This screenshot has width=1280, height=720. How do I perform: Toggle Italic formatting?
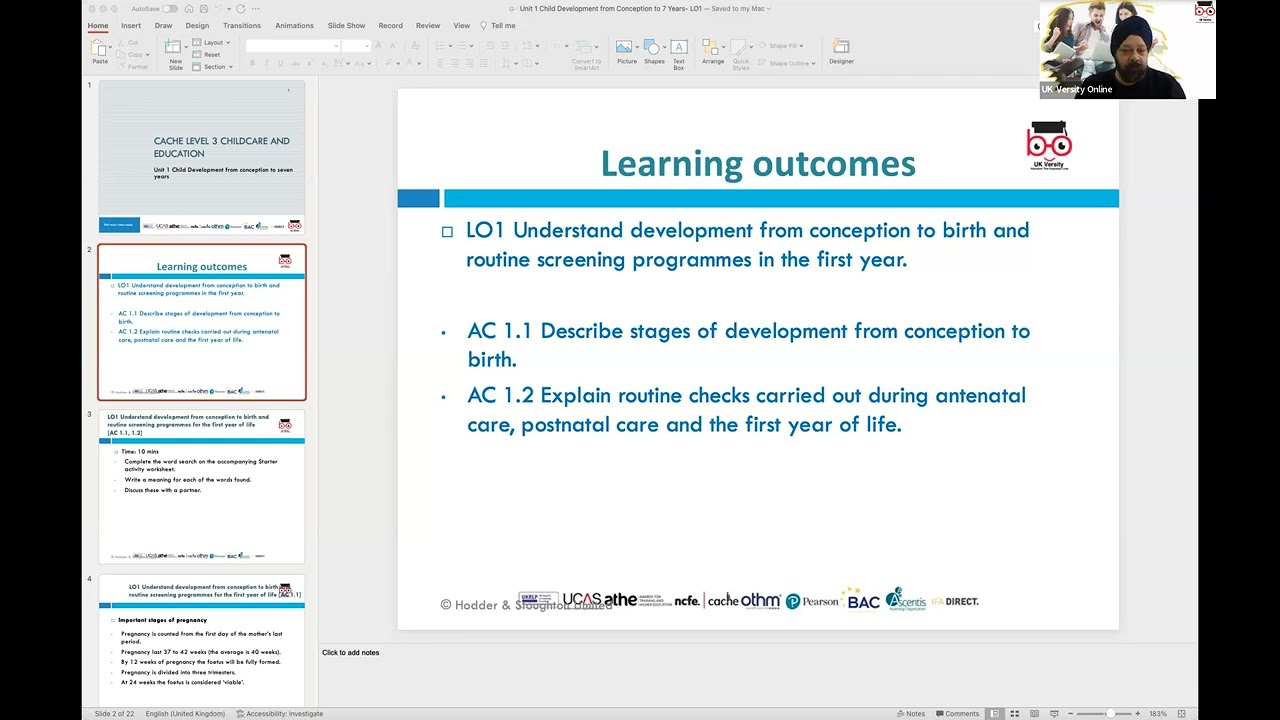click(x=266, y=63)
